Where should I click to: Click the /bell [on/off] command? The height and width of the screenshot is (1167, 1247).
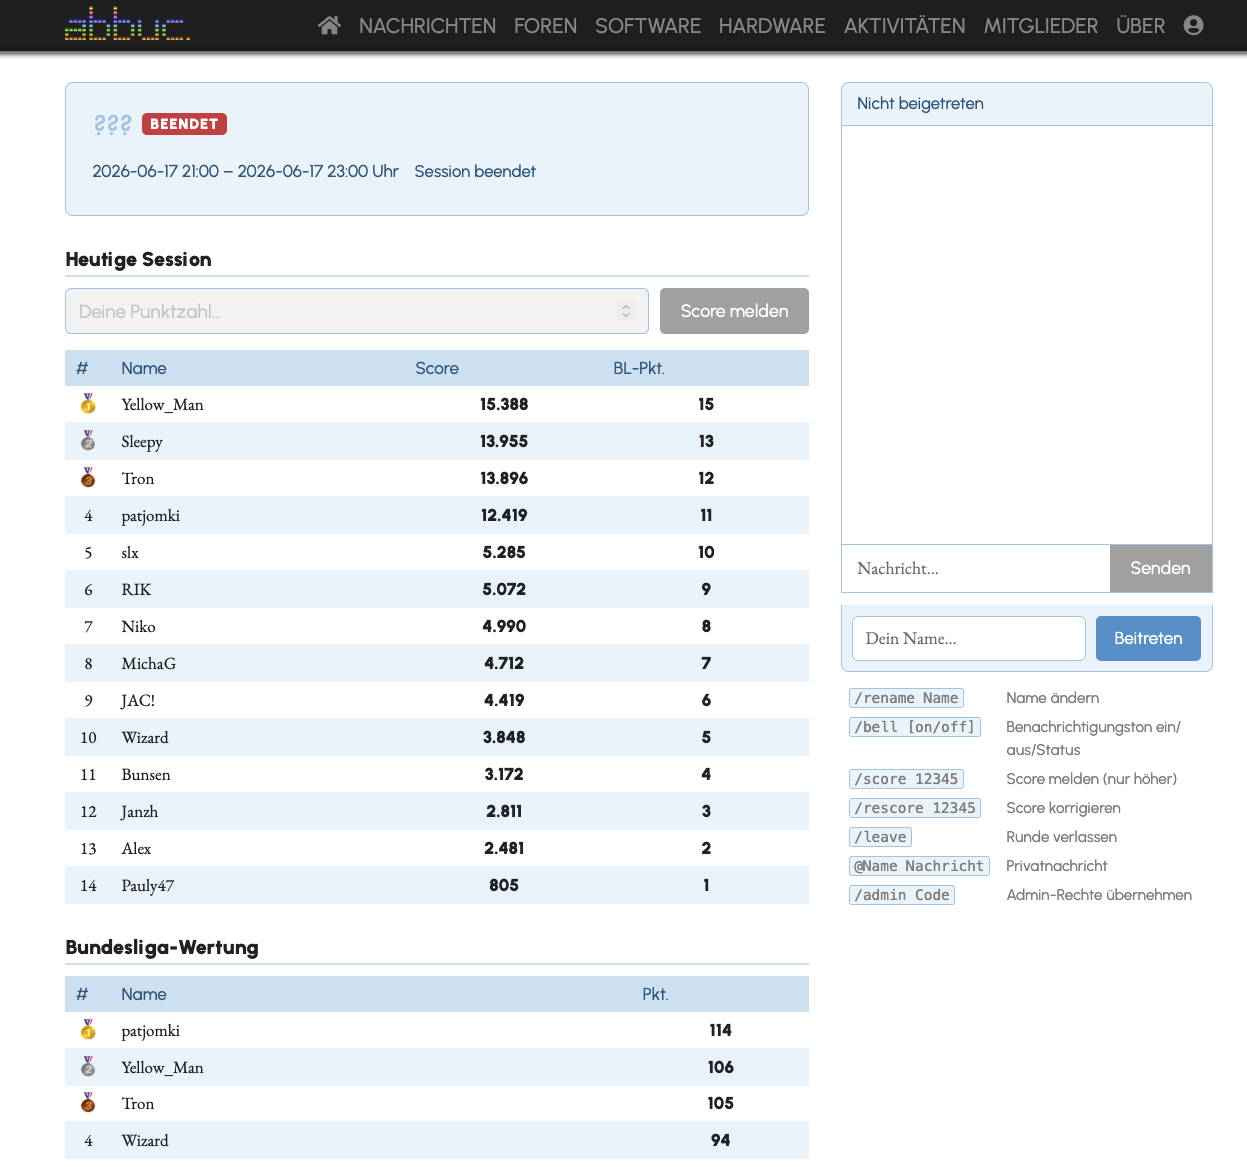tap(914, 727)
